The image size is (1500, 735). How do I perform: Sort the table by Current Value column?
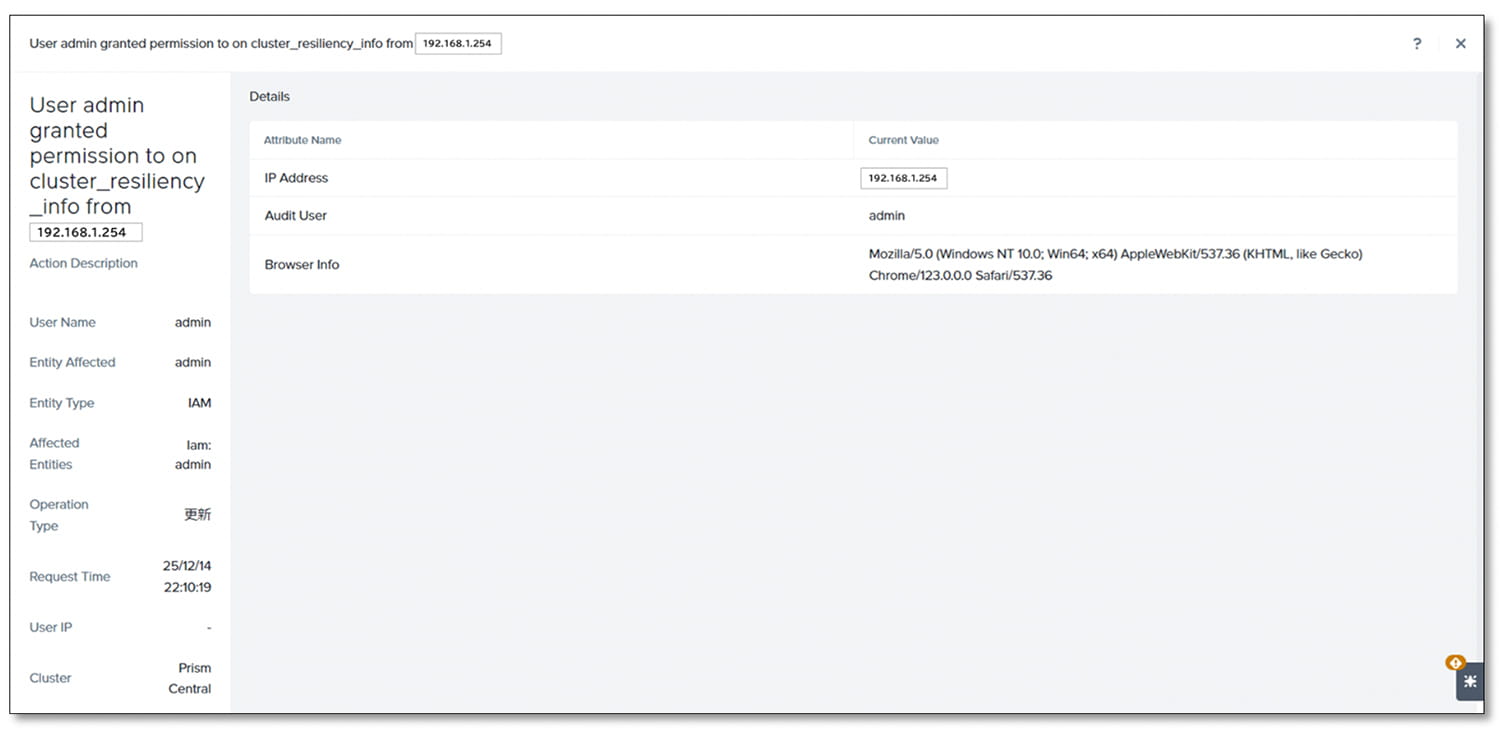[x=903, y=140]
